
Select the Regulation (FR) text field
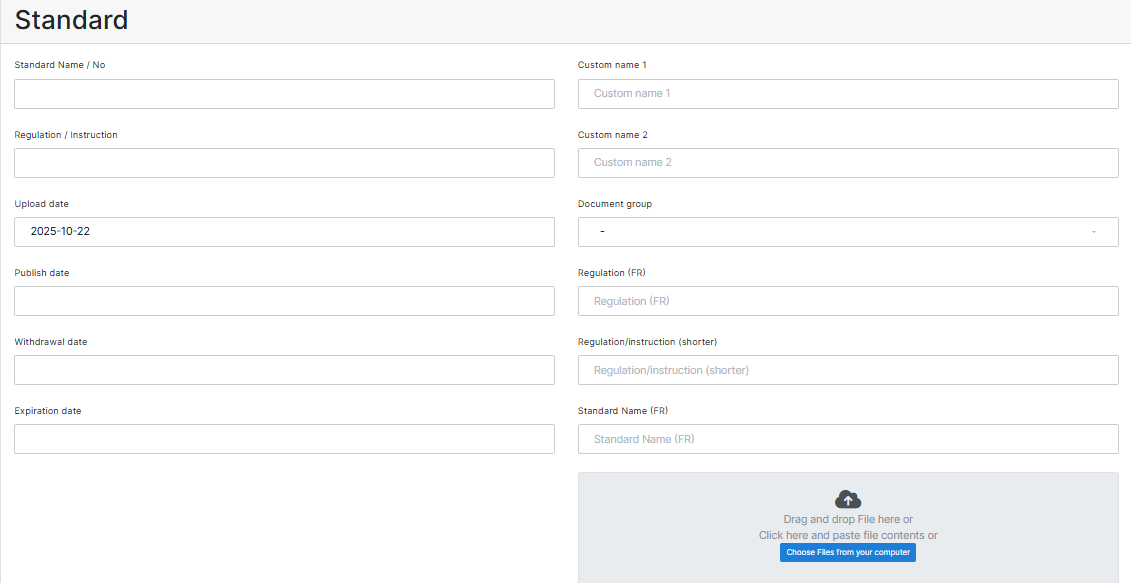coord(847,301)
